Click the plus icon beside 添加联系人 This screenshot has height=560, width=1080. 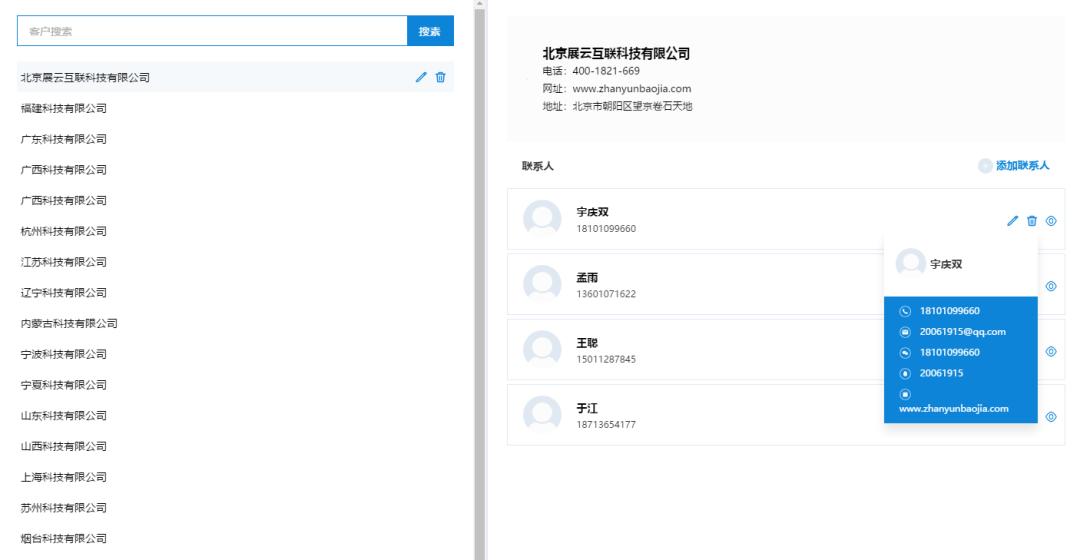(x=985, y=165)
